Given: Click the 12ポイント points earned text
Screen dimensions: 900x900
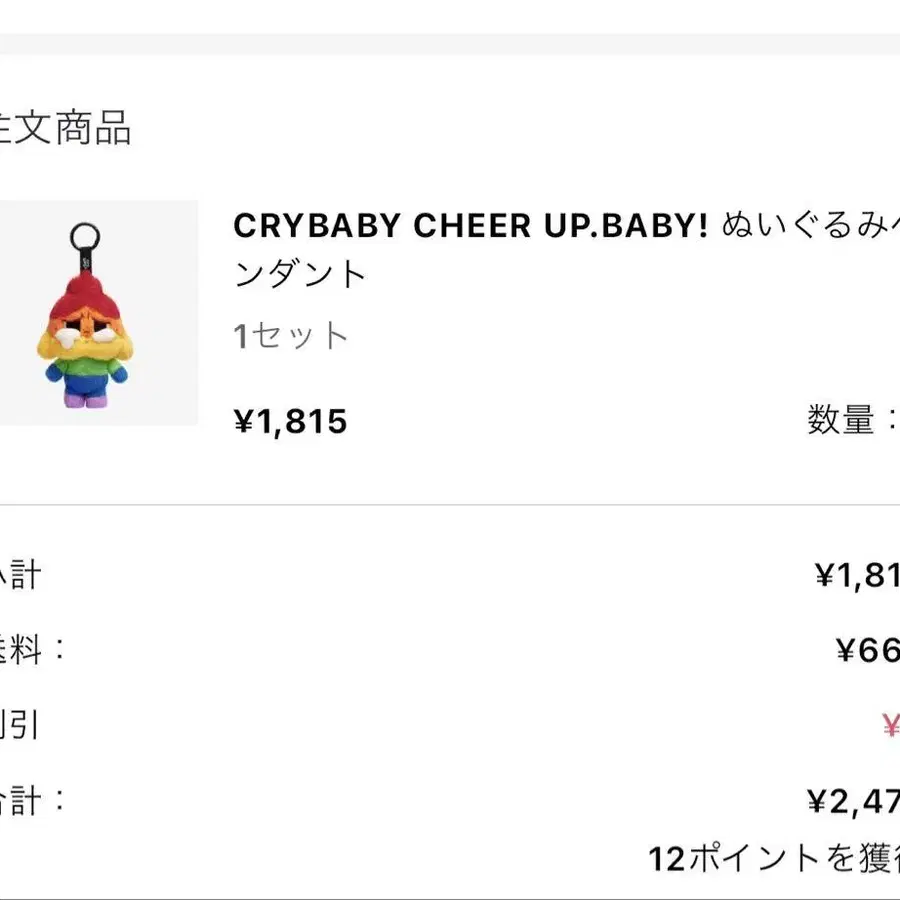Looking at the screenshot, I should click(x=774, y=859).
